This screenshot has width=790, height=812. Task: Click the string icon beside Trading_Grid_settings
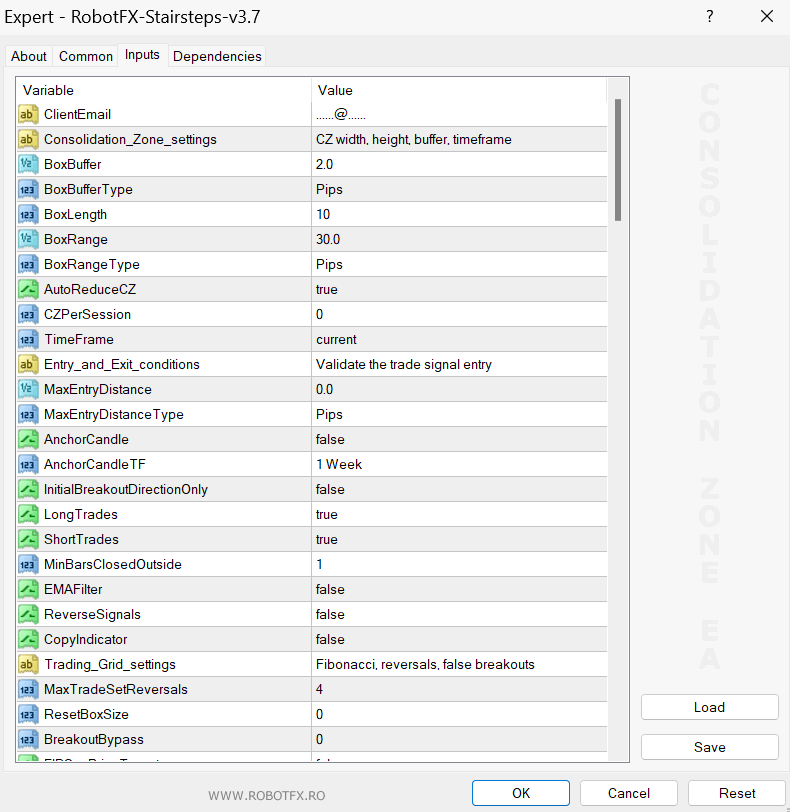[x=28, y=664]
